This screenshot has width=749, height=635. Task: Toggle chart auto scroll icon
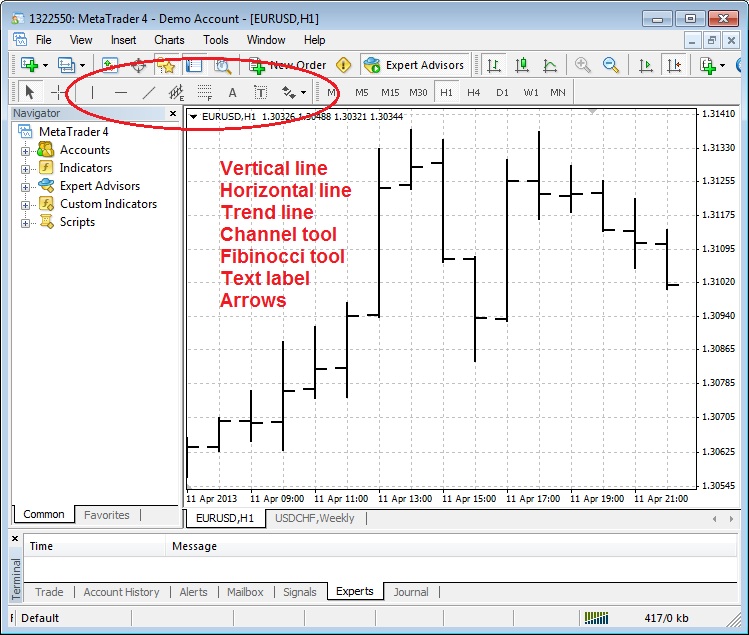click(x=646, y=65)
